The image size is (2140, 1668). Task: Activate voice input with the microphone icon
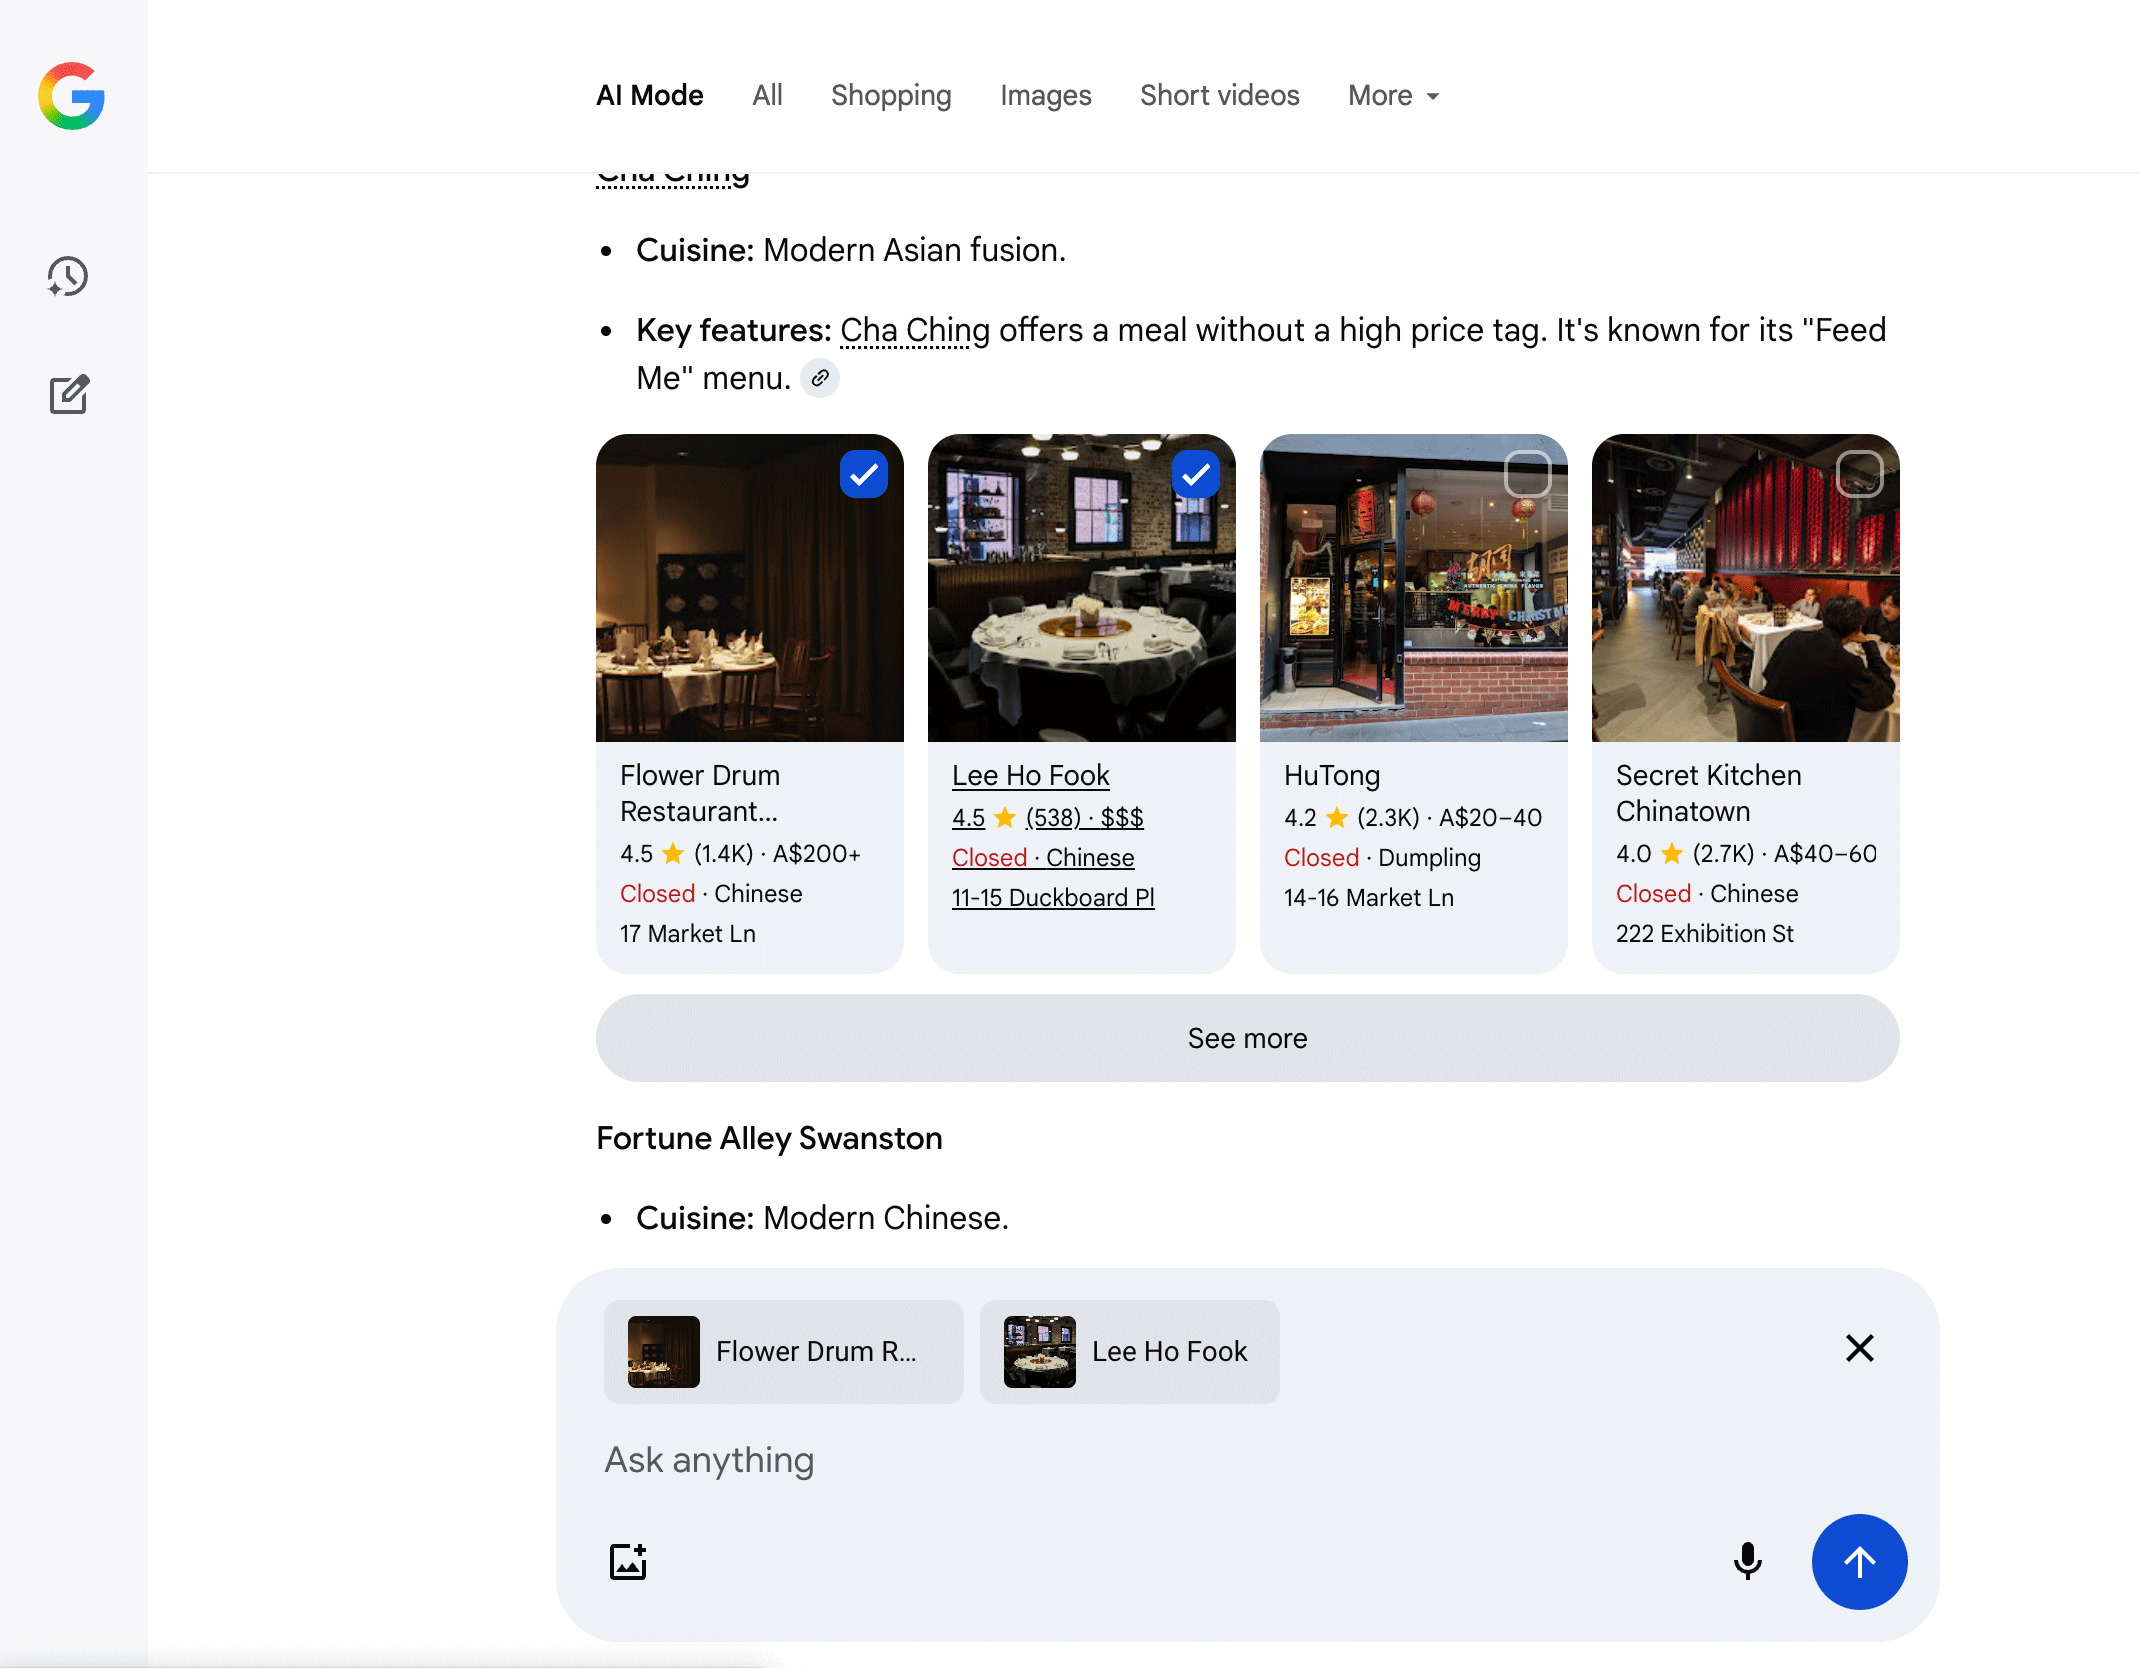coord(1747,1560)
